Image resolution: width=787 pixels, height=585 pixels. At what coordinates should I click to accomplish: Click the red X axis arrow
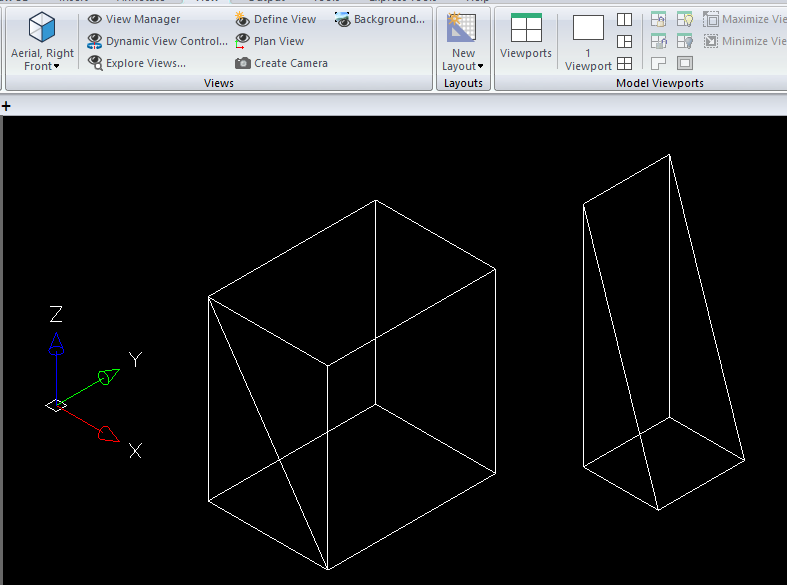tap(108, 434)
